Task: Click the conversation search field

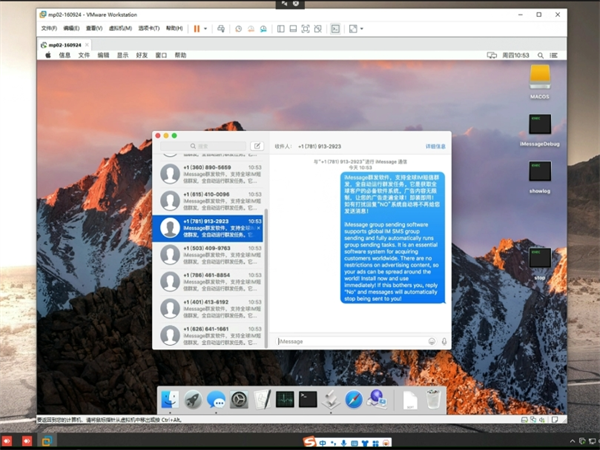Action: (x=204, y=146)
